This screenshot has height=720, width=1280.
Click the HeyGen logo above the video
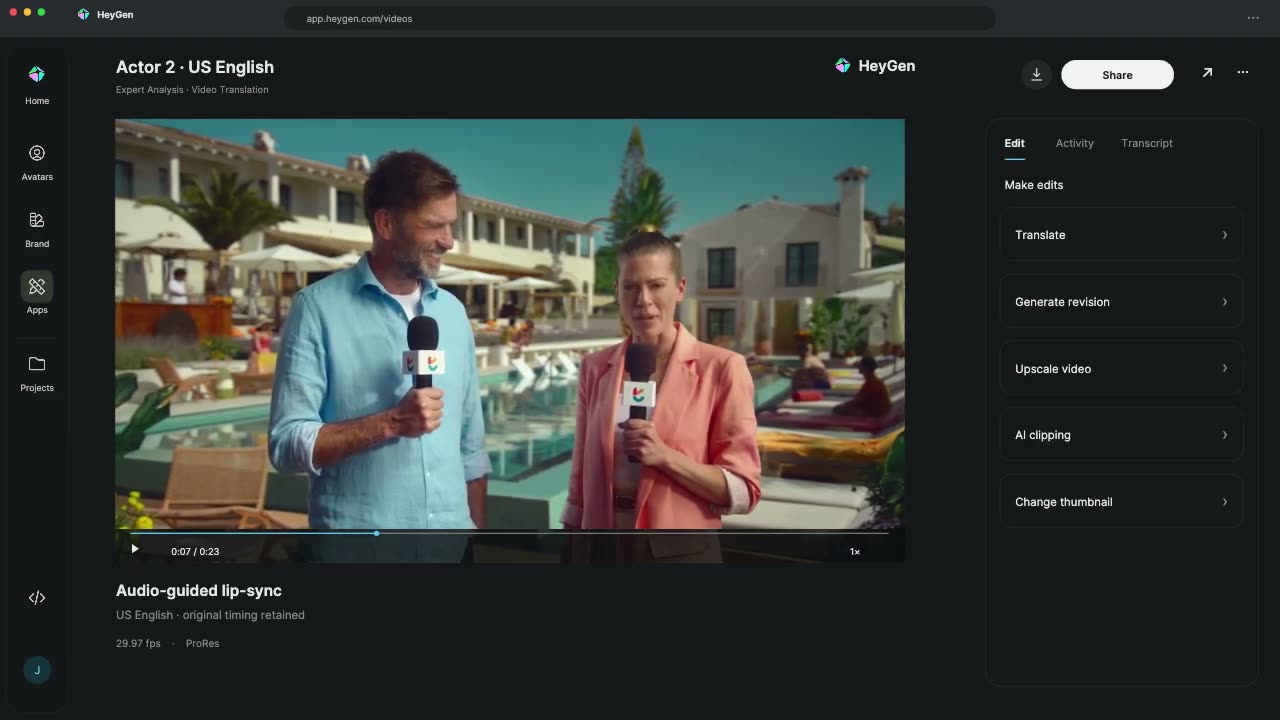tap(875, 66)
